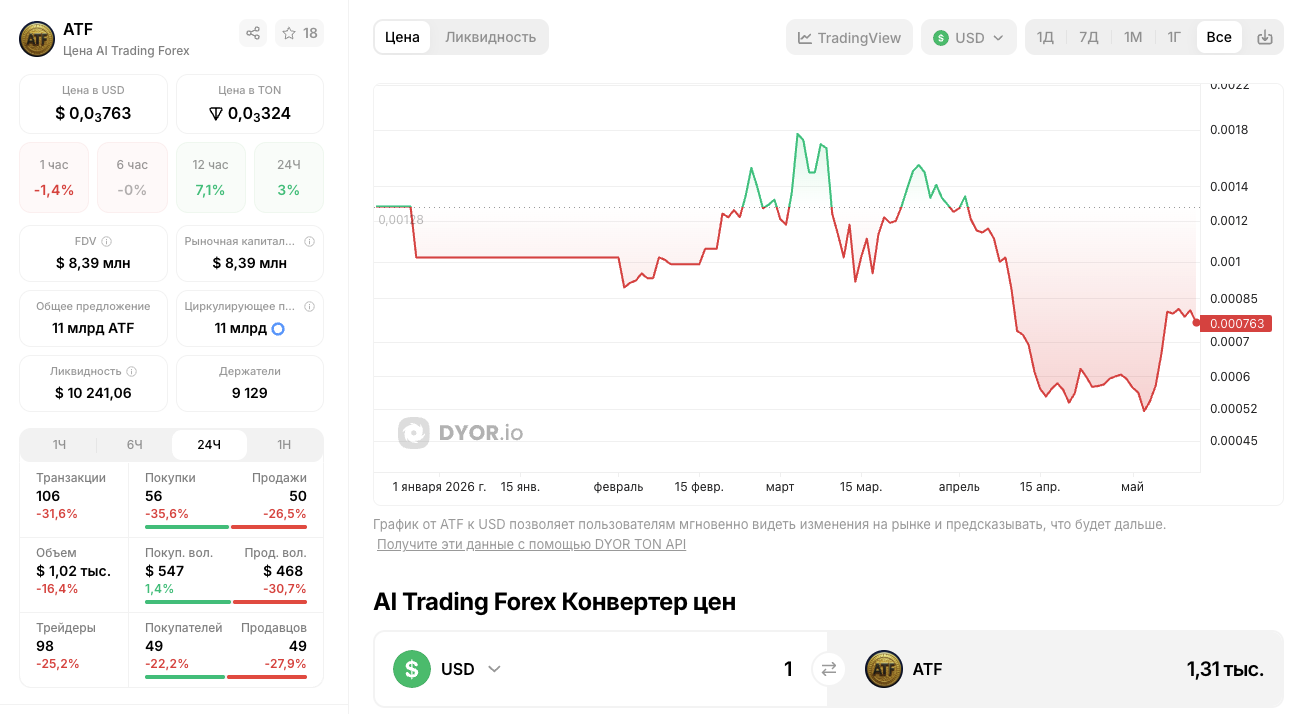
Task: Click the buy volume value $ 547
Action: tap(164, 571)
